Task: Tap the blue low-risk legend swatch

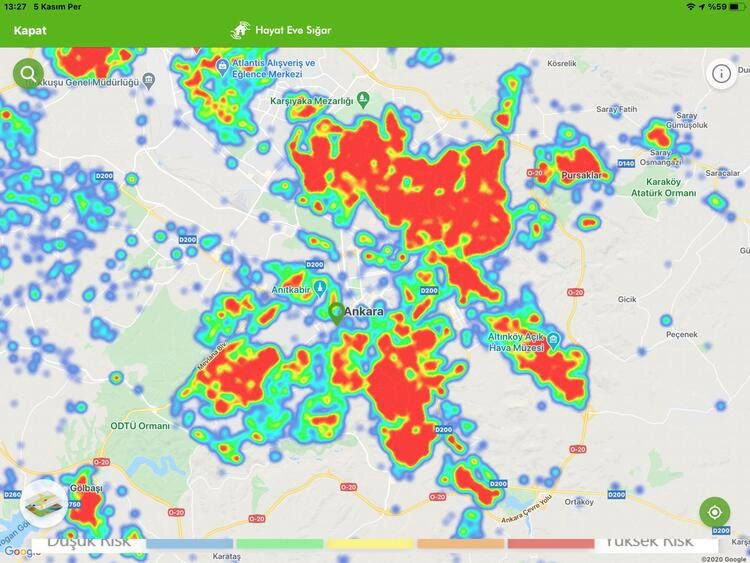Action: [189, 544]
